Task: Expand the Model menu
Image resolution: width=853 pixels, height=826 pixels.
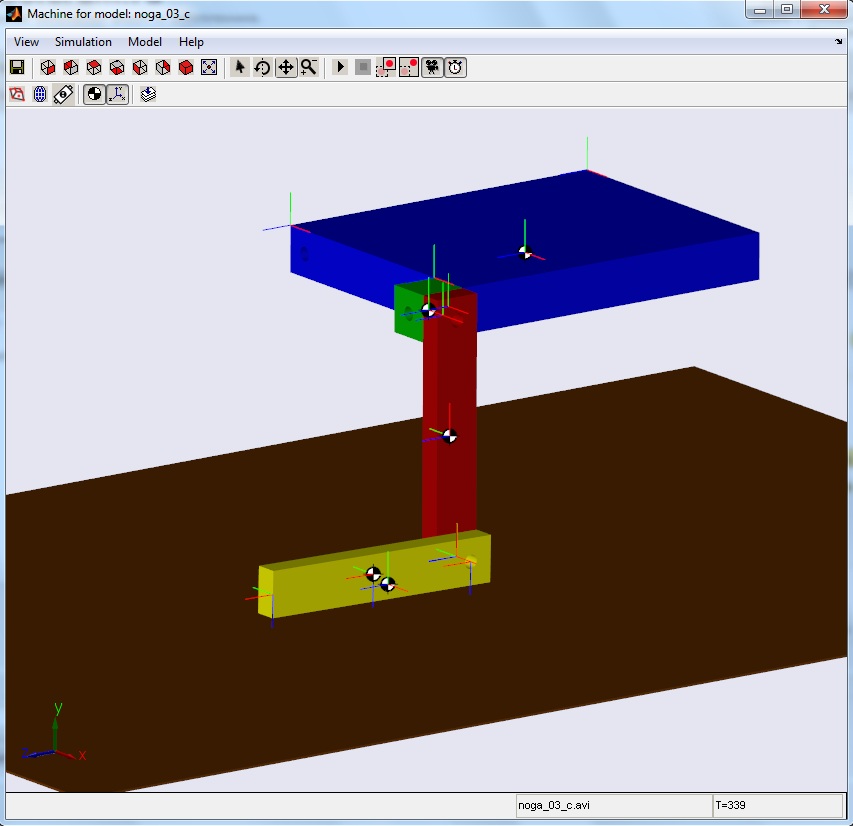Action: click(145, 42)
